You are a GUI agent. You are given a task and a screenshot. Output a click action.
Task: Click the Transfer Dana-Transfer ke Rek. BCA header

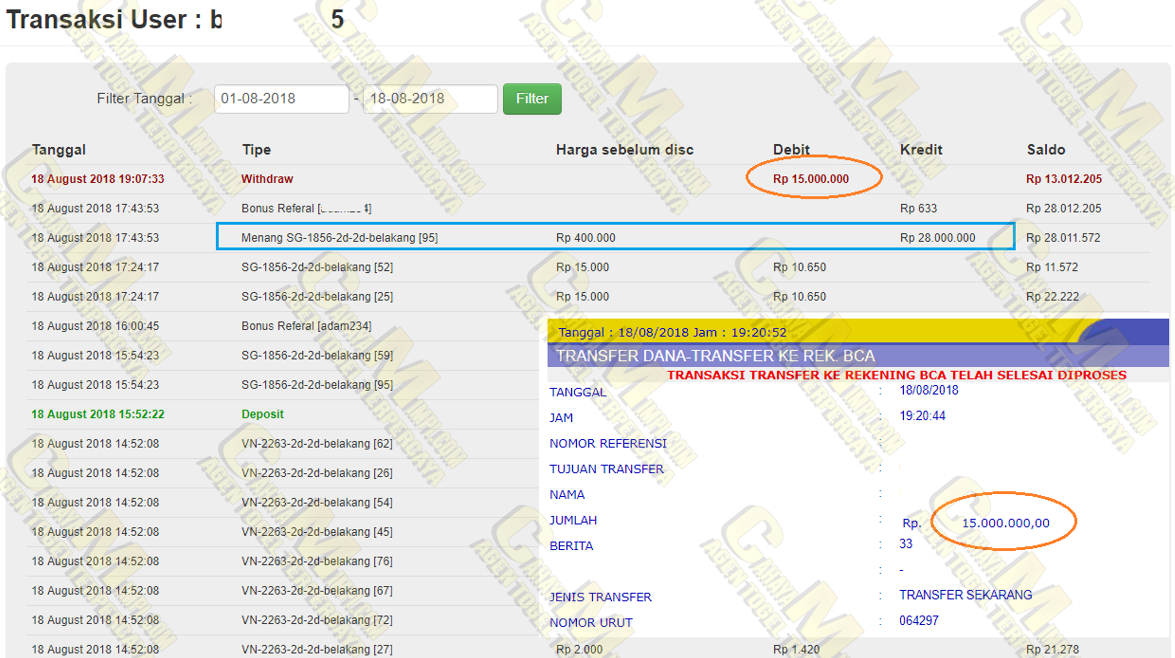715,356
